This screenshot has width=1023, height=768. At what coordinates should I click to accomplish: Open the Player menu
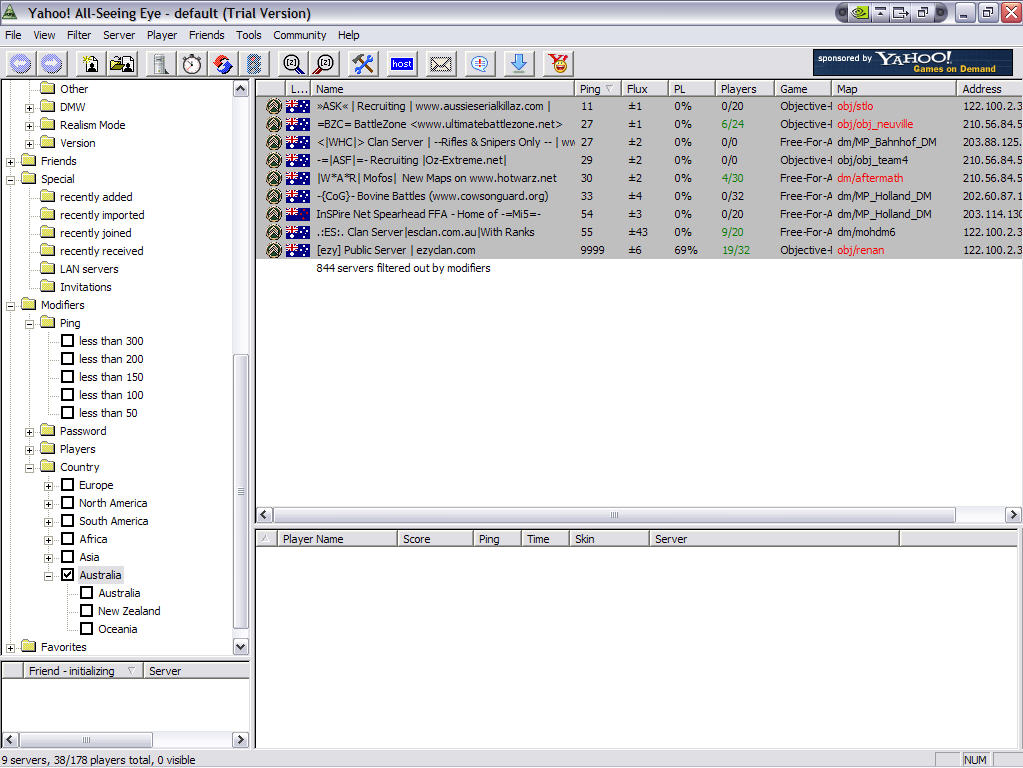(162, 35)
